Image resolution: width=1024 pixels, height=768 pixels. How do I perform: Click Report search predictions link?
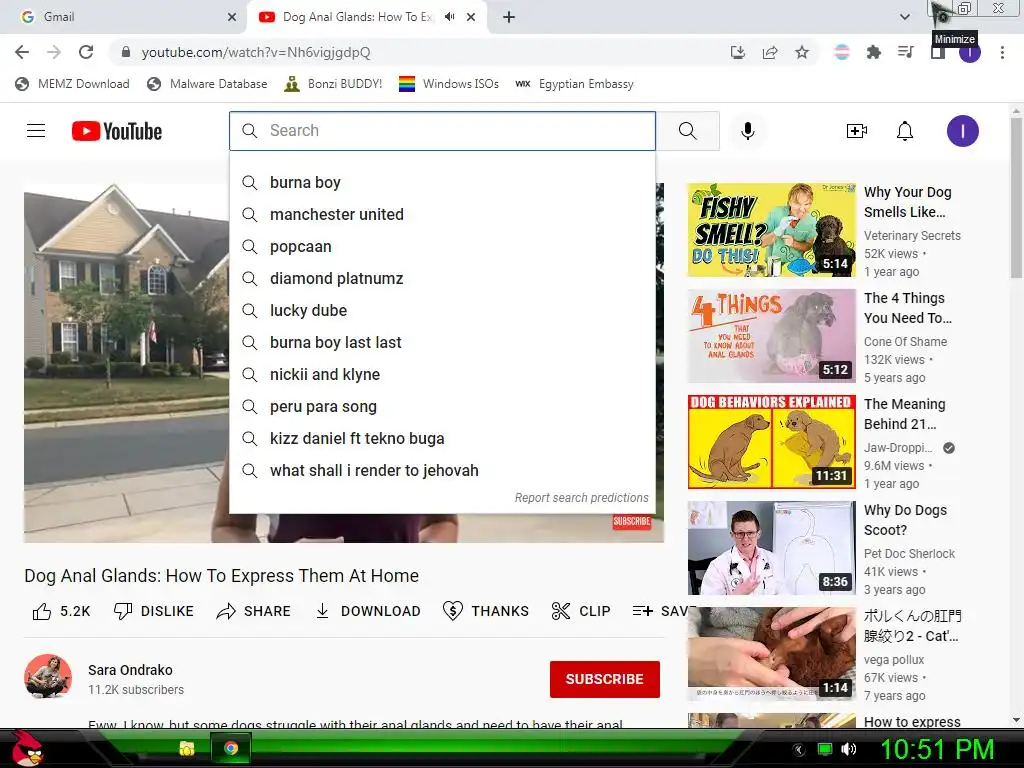click(581, 498)
